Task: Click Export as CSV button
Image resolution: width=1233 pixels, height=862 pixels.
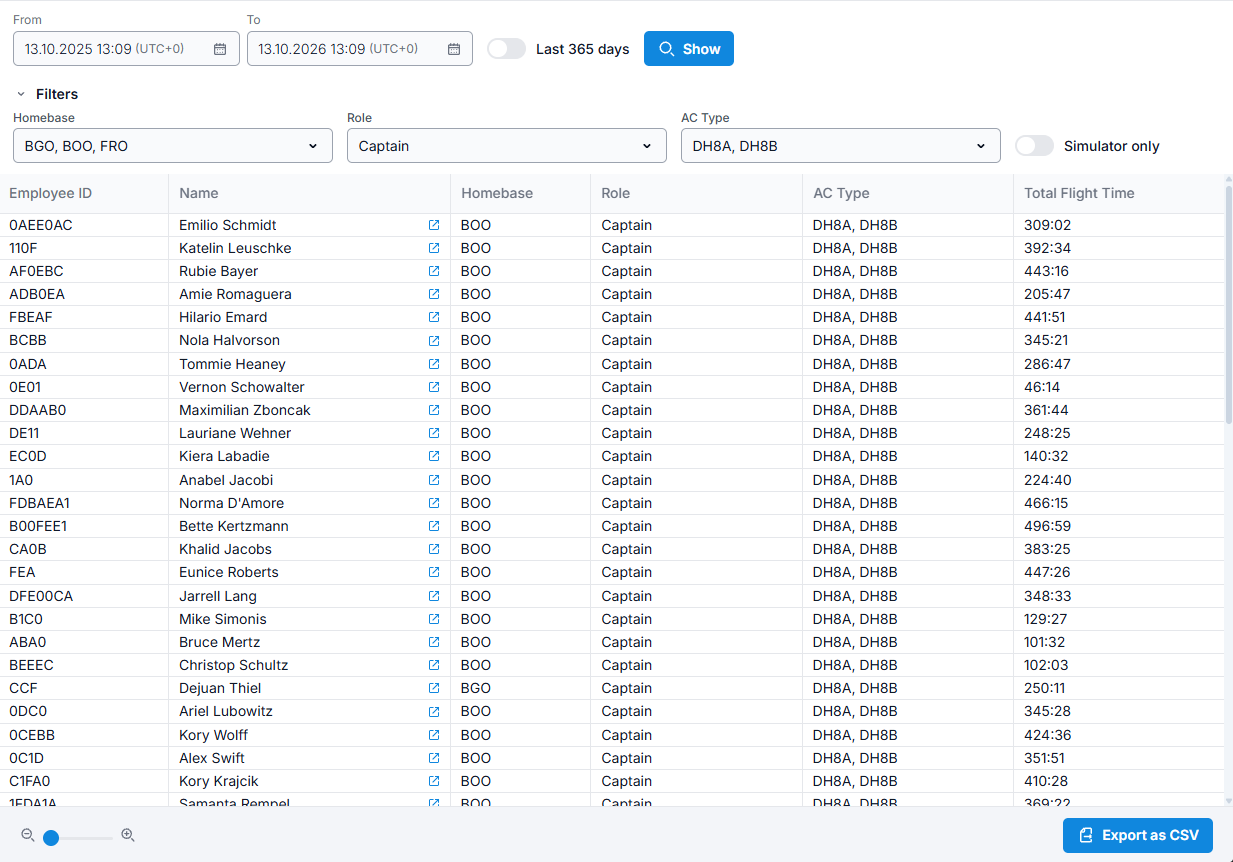Action: pyautogui.click(x=1138, y=835)
